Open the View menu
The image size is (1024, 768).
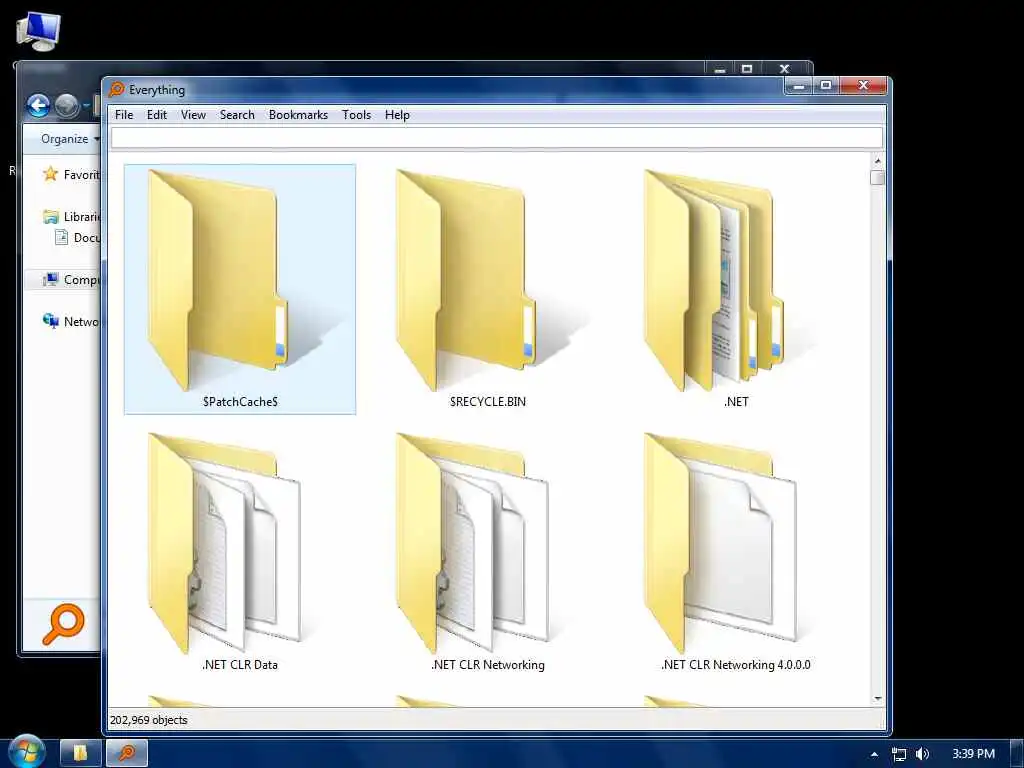(193, 115)
